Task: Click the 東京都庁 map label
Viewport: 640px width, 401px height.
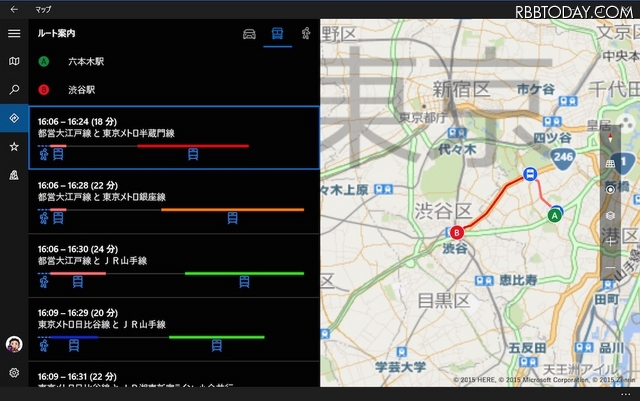Action: click(422, 118)
